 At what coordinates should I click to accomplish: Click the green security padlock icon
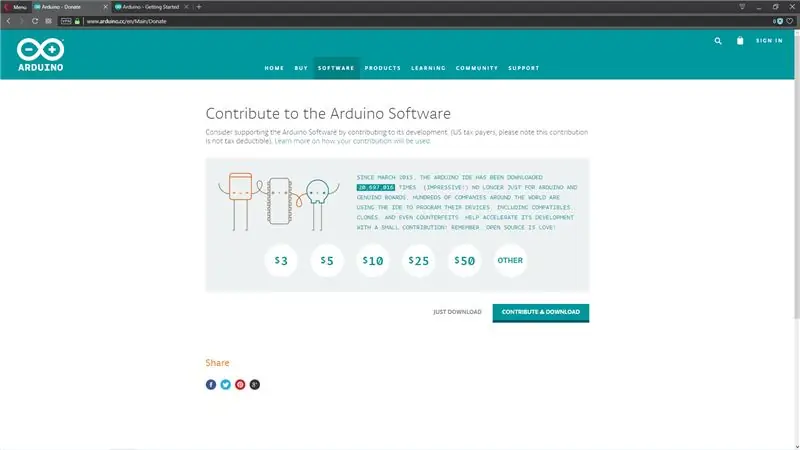pos(77,21)
